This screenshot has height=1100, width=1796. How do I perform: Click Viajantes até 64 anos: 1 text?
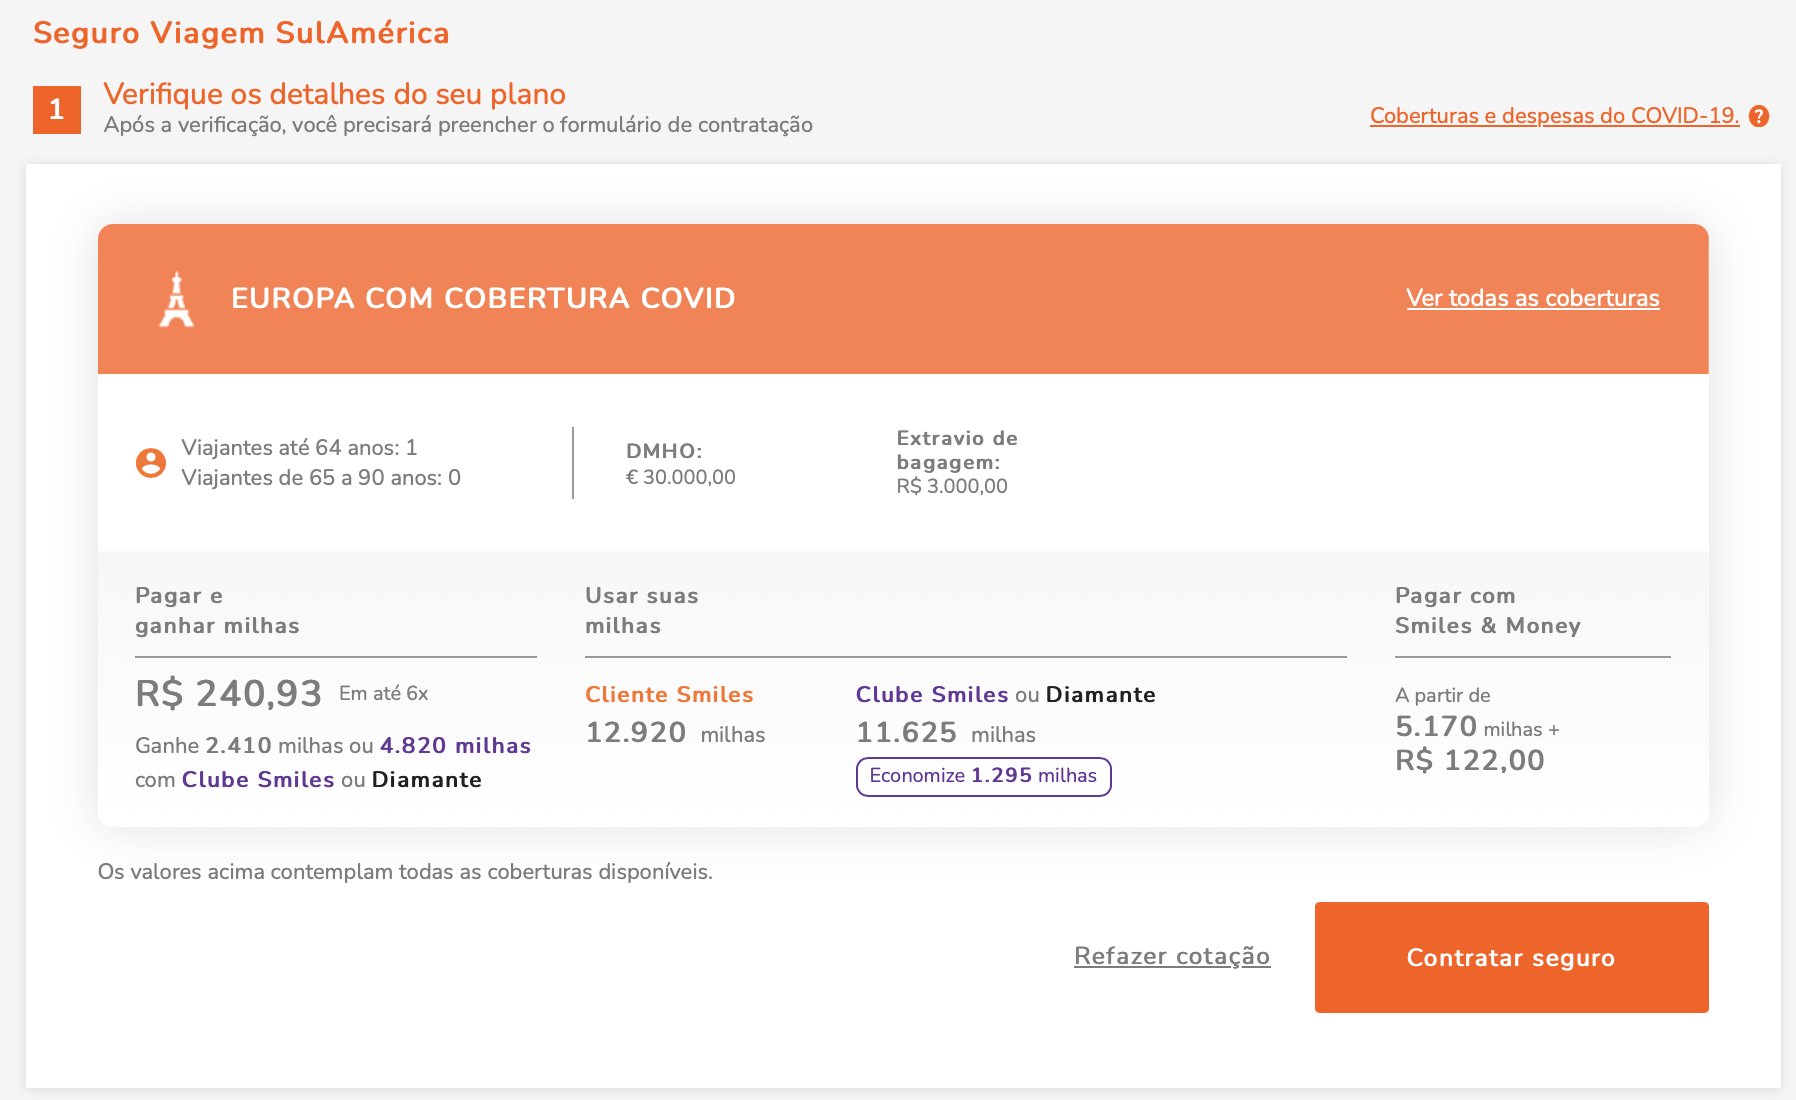[299, 447]
